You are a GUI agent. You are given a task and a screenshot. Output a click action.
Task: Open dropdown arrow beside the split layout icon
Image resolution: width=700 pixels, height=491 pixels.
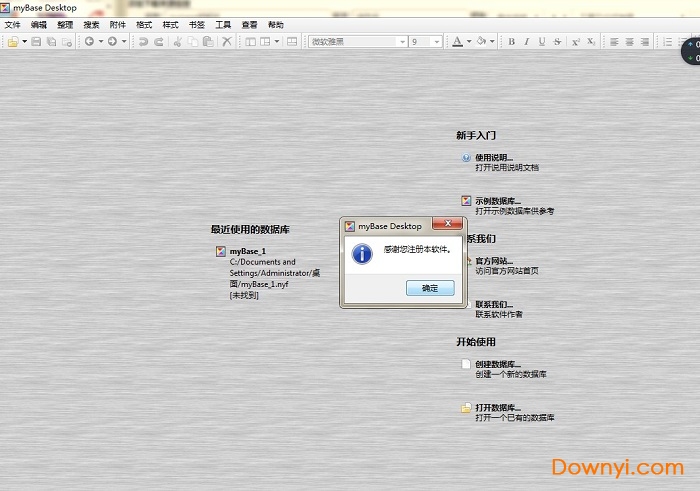click(277, 42)
